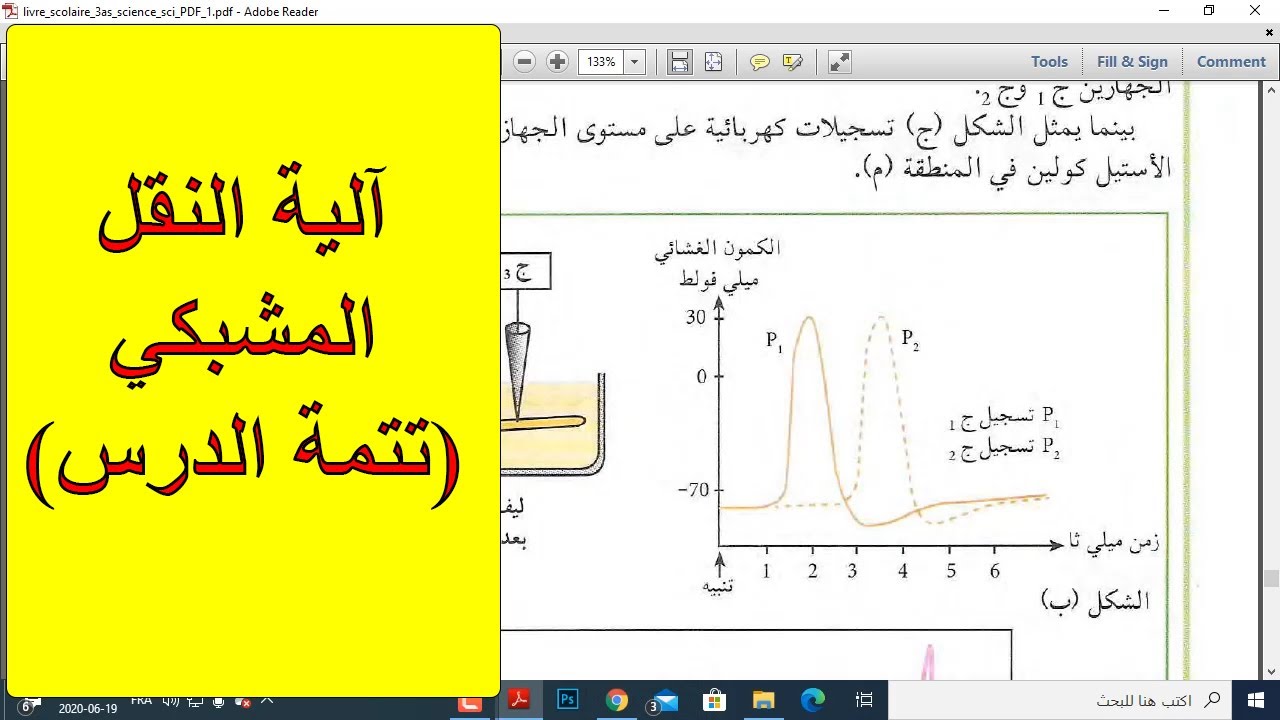Click the taskbar date 2020-06-19
This screenshot has height=720, width=1280.
(88, 708)
